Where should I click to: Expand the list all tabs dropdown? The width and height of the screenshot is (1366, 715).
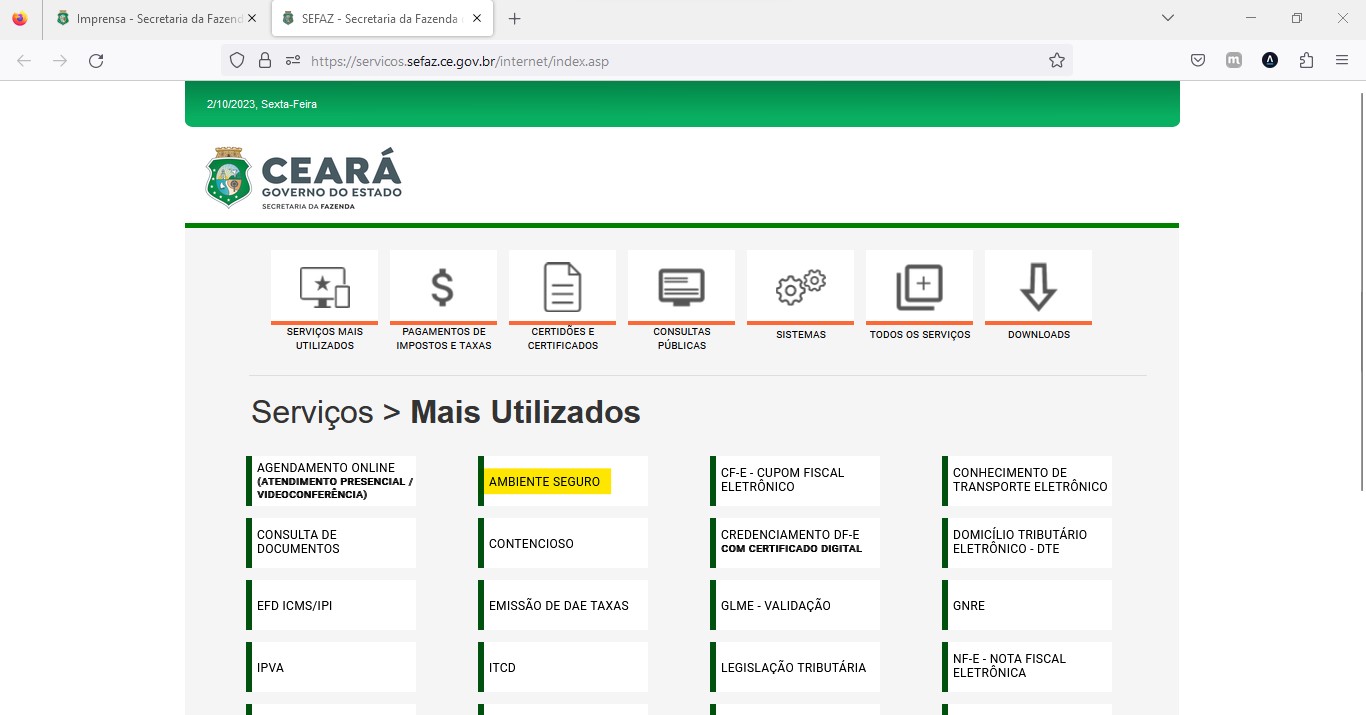pos(1167,18)
